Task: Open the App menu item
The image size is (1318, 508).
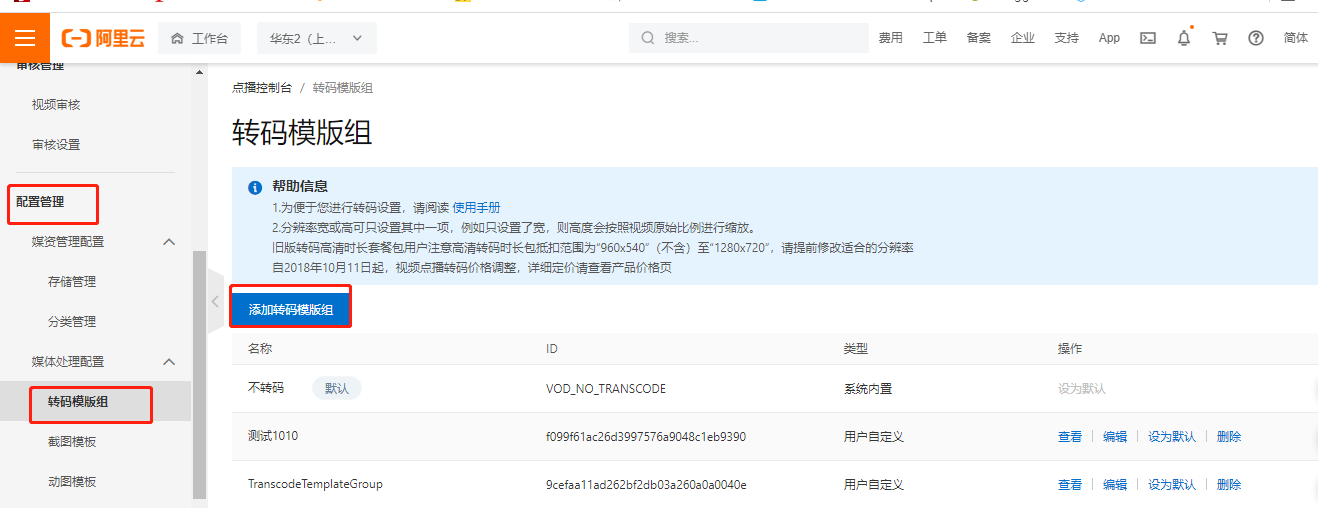Action: (1109, 38)
